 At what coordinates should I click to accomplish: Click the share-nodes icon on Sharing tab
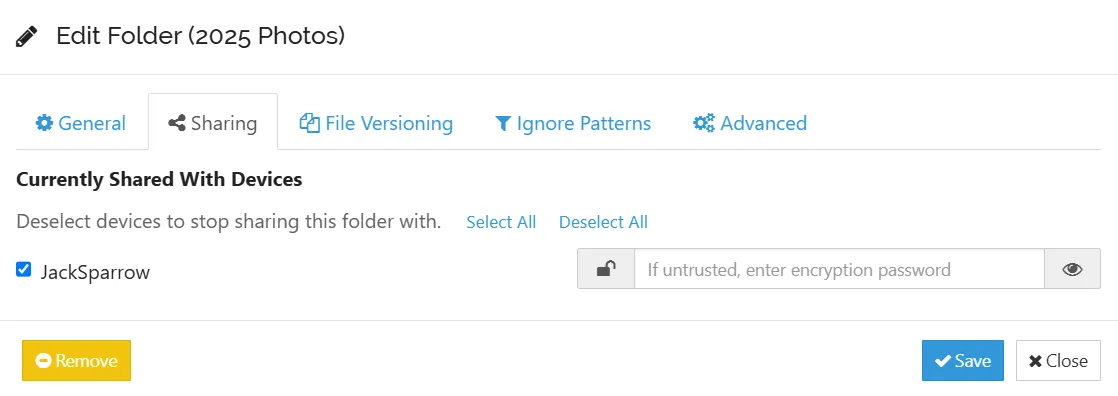coord(177,123)
